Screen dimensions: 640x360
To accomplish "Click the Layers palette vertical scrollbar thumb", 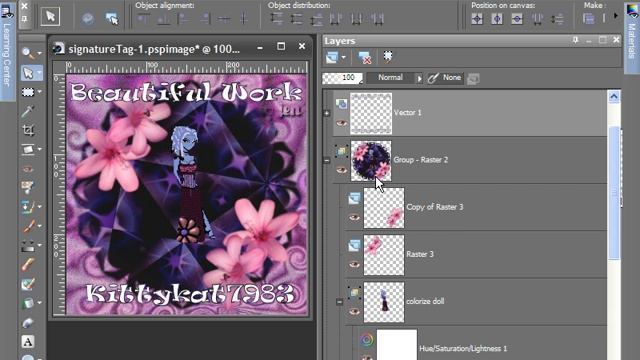I will (614, 192).
